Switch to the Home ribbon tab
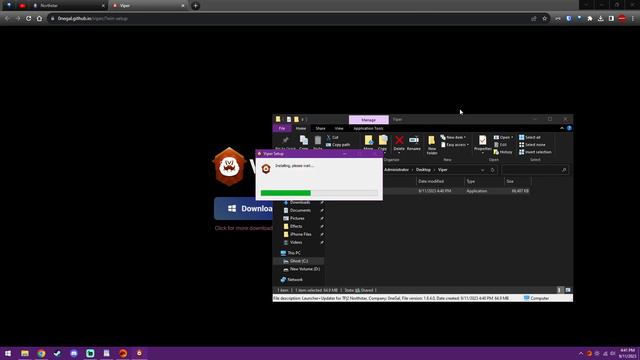The width and height of the screenshot is (640, 360). (301, 128)
